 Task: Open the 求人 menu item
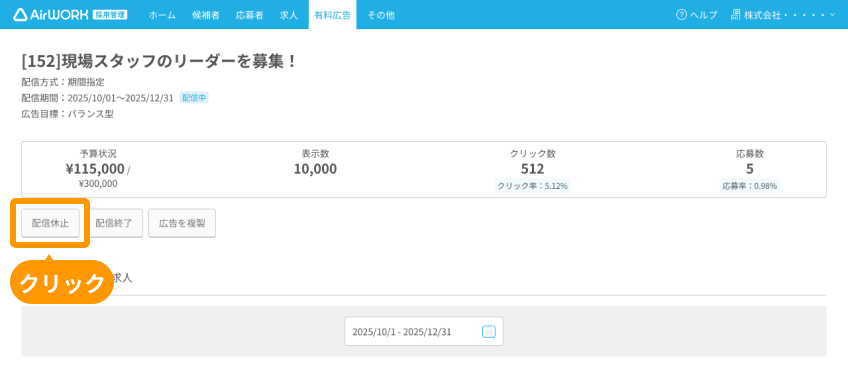289,15
